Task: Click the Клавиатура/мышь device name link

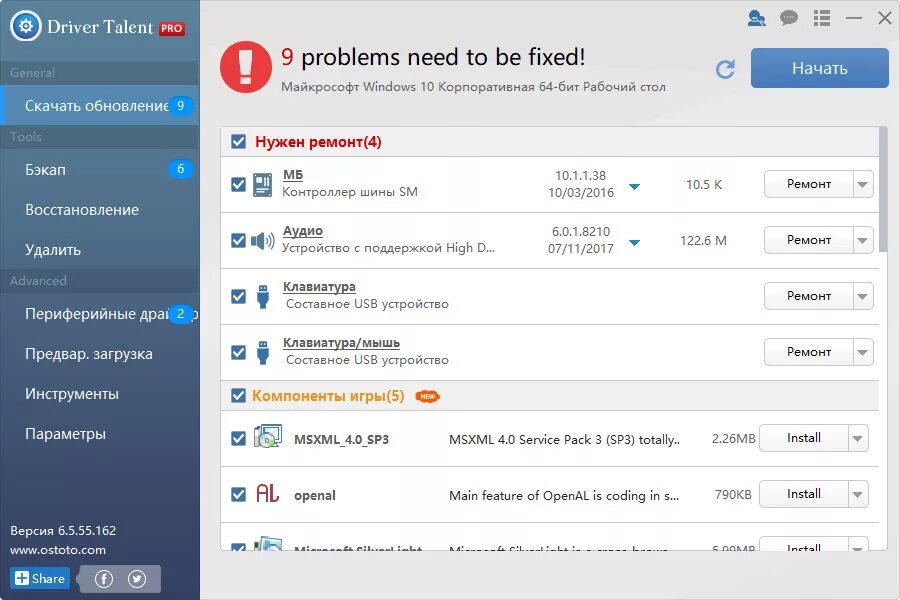Action: pos(342,343)
